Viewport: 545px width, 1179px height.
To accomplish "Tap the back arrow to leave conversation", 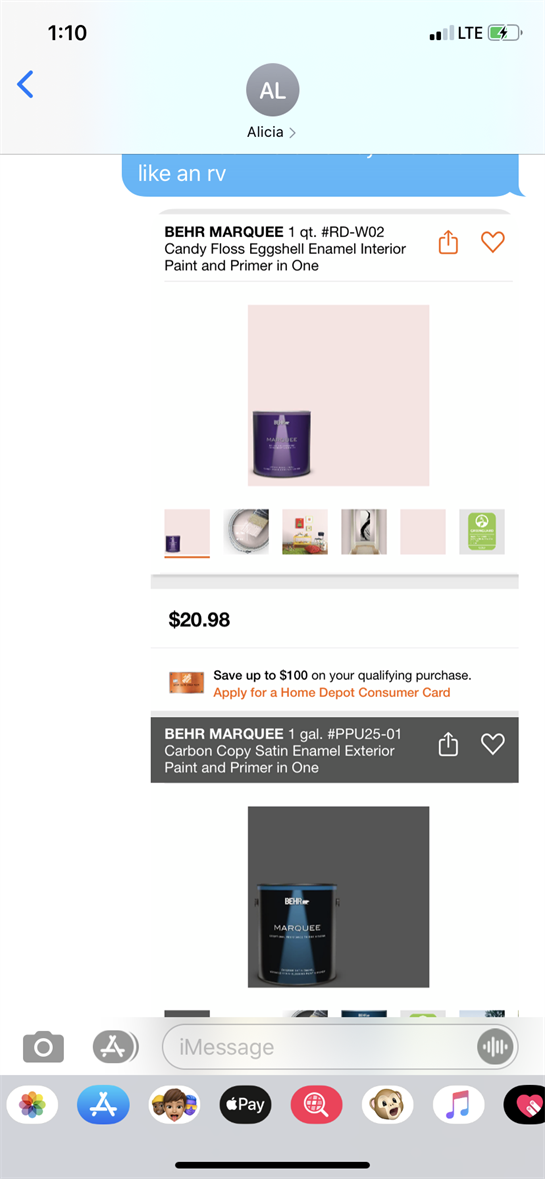I will (x=25, y=84).
